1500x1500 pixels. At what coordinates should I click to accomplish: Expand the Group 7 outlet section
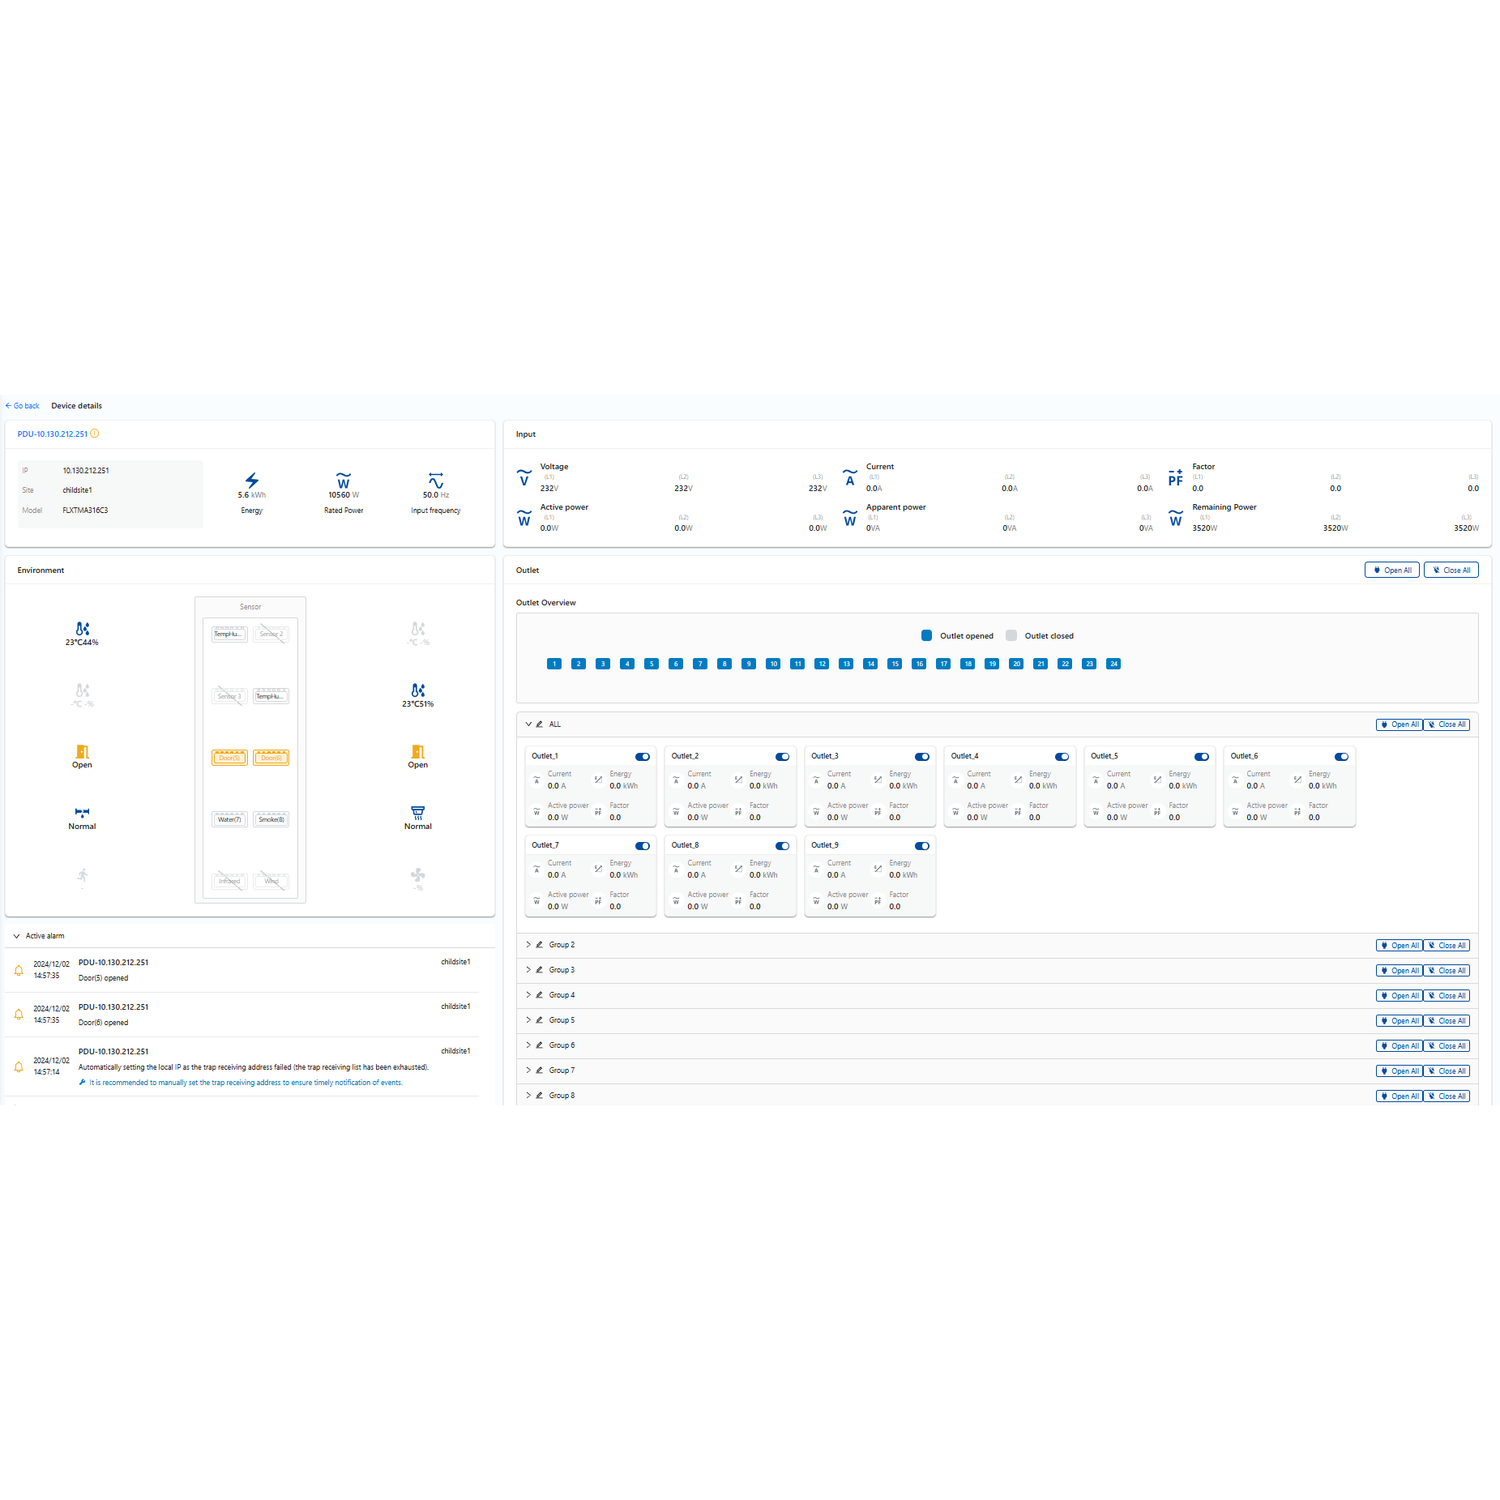(528, 1070)
